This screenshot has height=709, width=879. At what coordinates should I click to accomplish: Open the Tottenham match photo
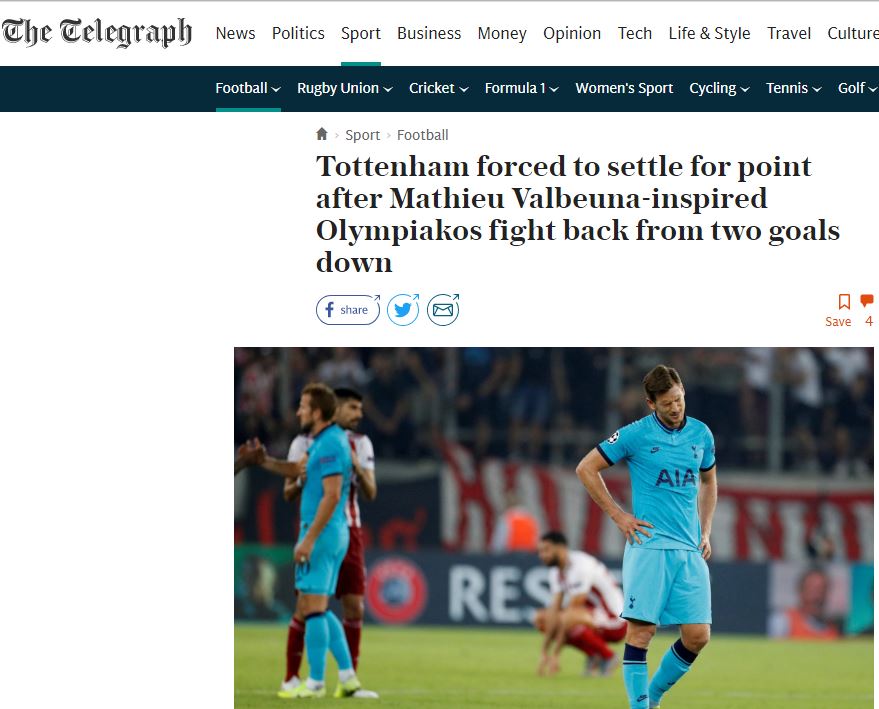click(x=554, y=528)
